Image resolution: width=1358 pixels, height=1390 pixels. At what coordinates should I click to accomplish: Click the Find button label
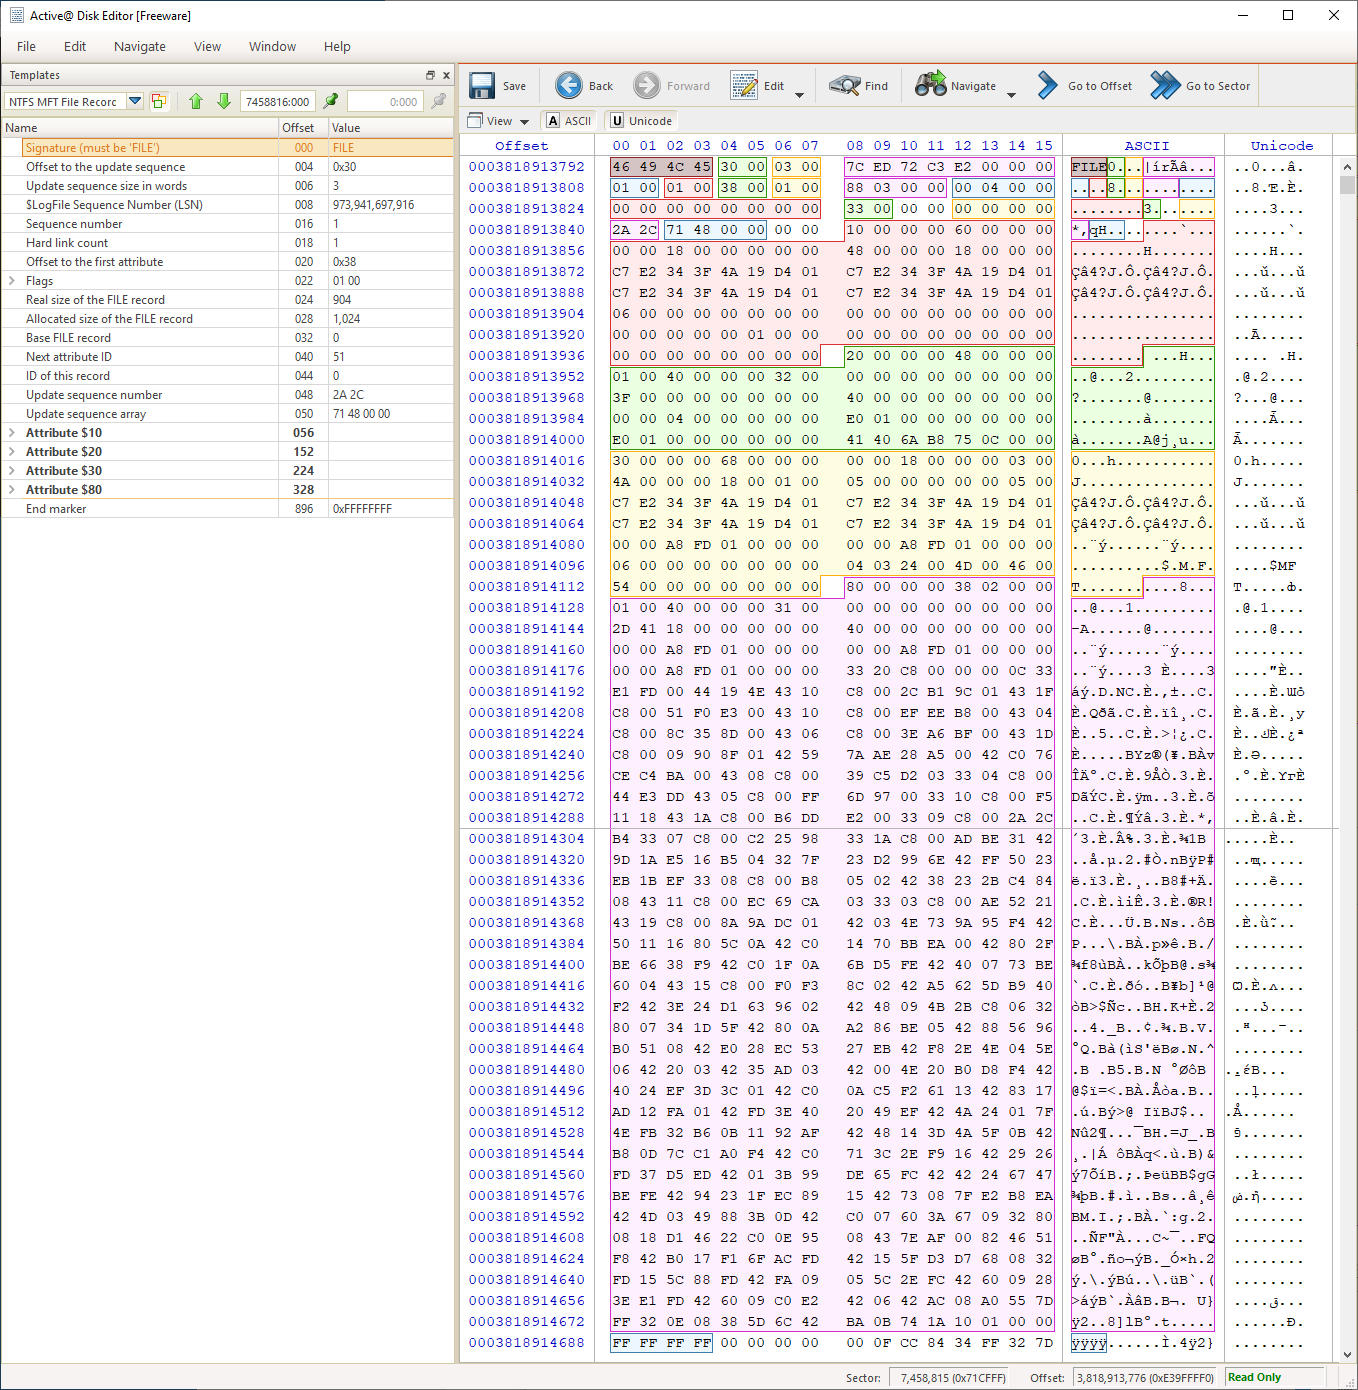click(876, 86)
